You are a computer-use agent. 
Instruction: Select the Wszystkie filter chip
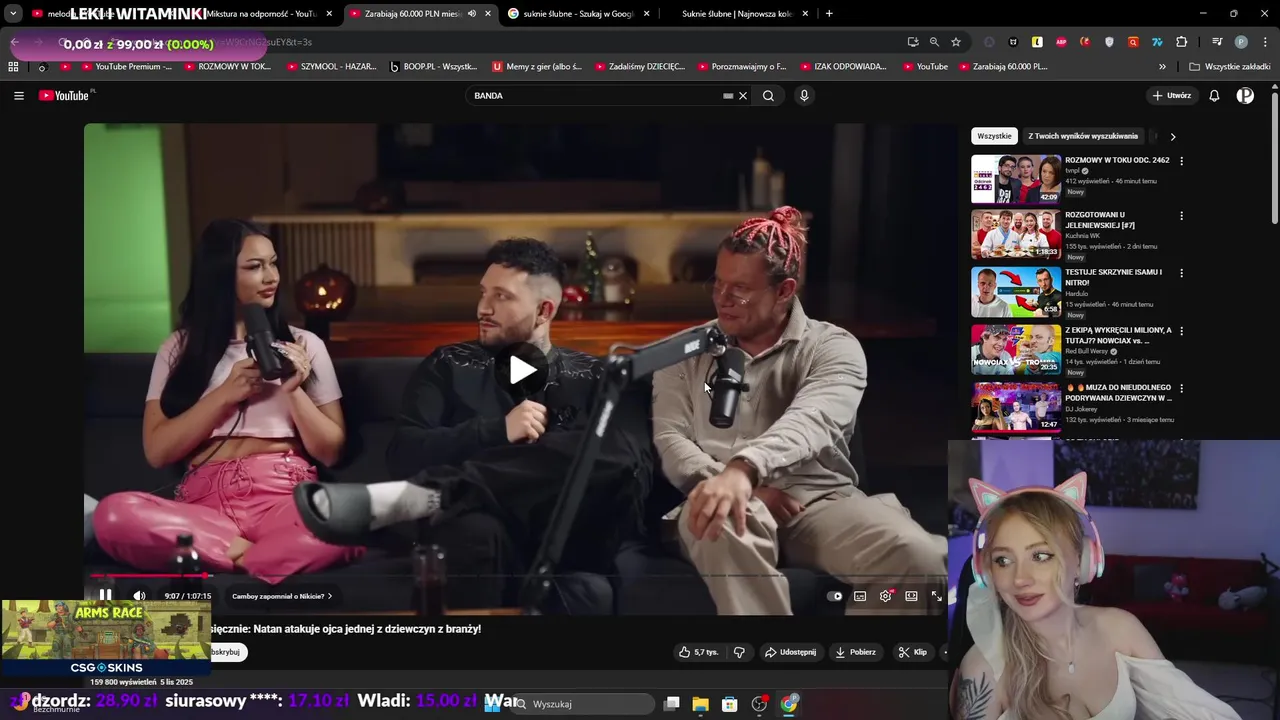[994, 136]
